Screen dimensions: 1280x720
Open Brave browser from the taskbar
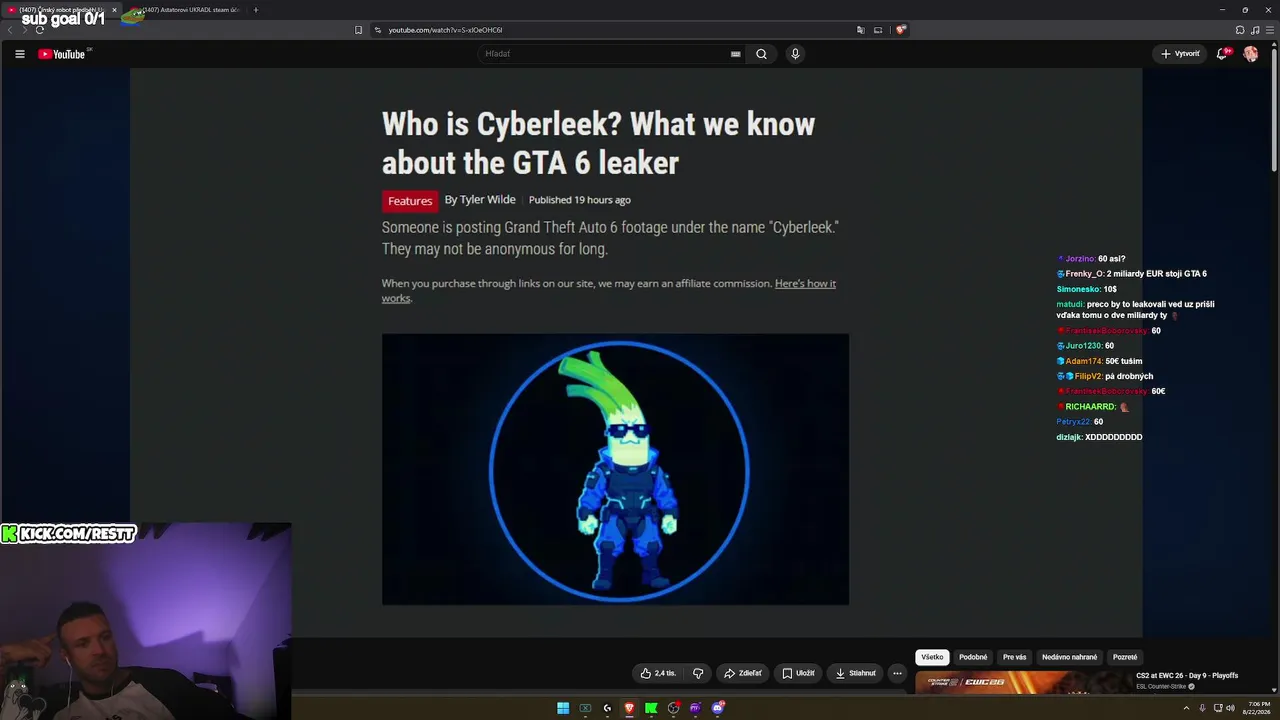tap(629, 708)
